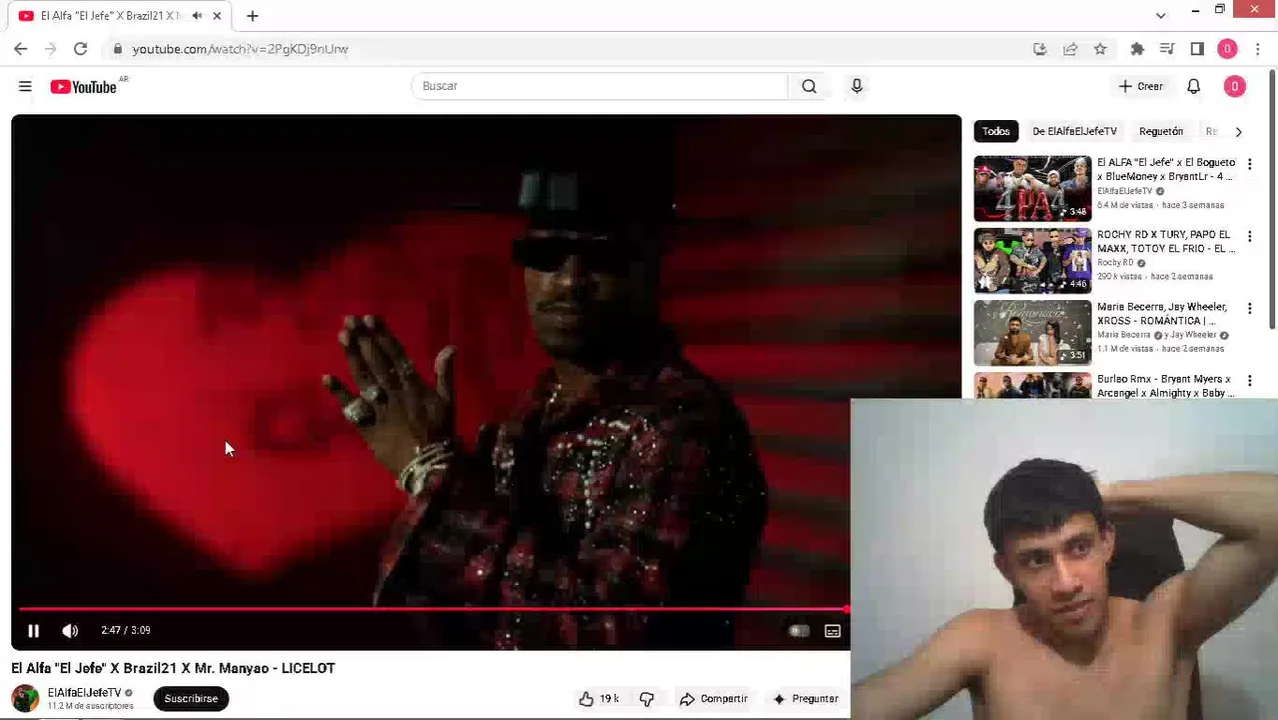
Task: Open the ElAlfaElJefeTV channel name link
Action: tap(84, 692)
